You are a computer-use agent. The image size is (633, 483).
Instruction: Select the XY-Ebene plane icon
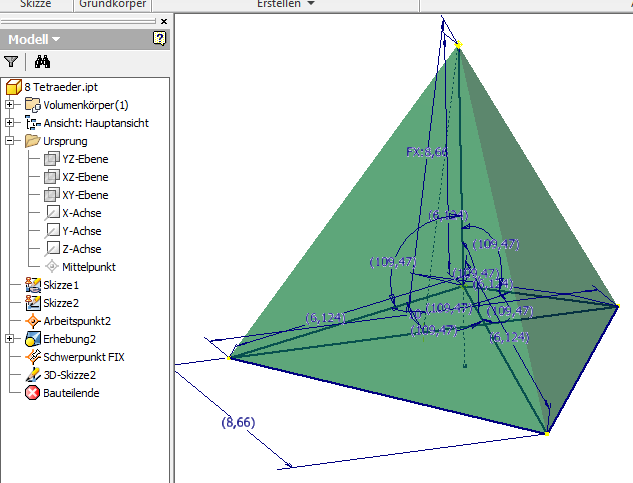(52, 195)
